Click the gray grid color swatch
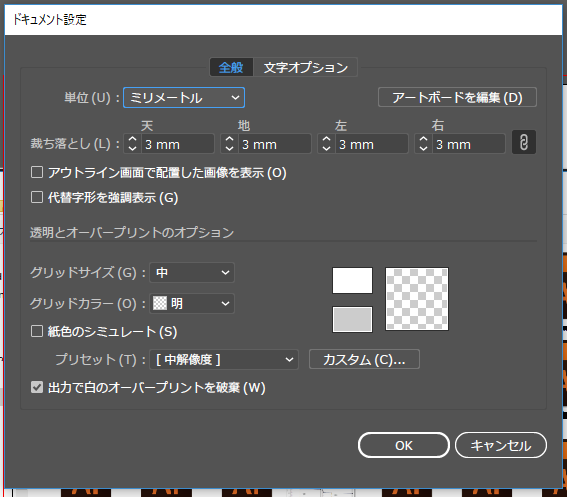The width and height of the screenshot is (567, 497). click(x=352, y=319)
